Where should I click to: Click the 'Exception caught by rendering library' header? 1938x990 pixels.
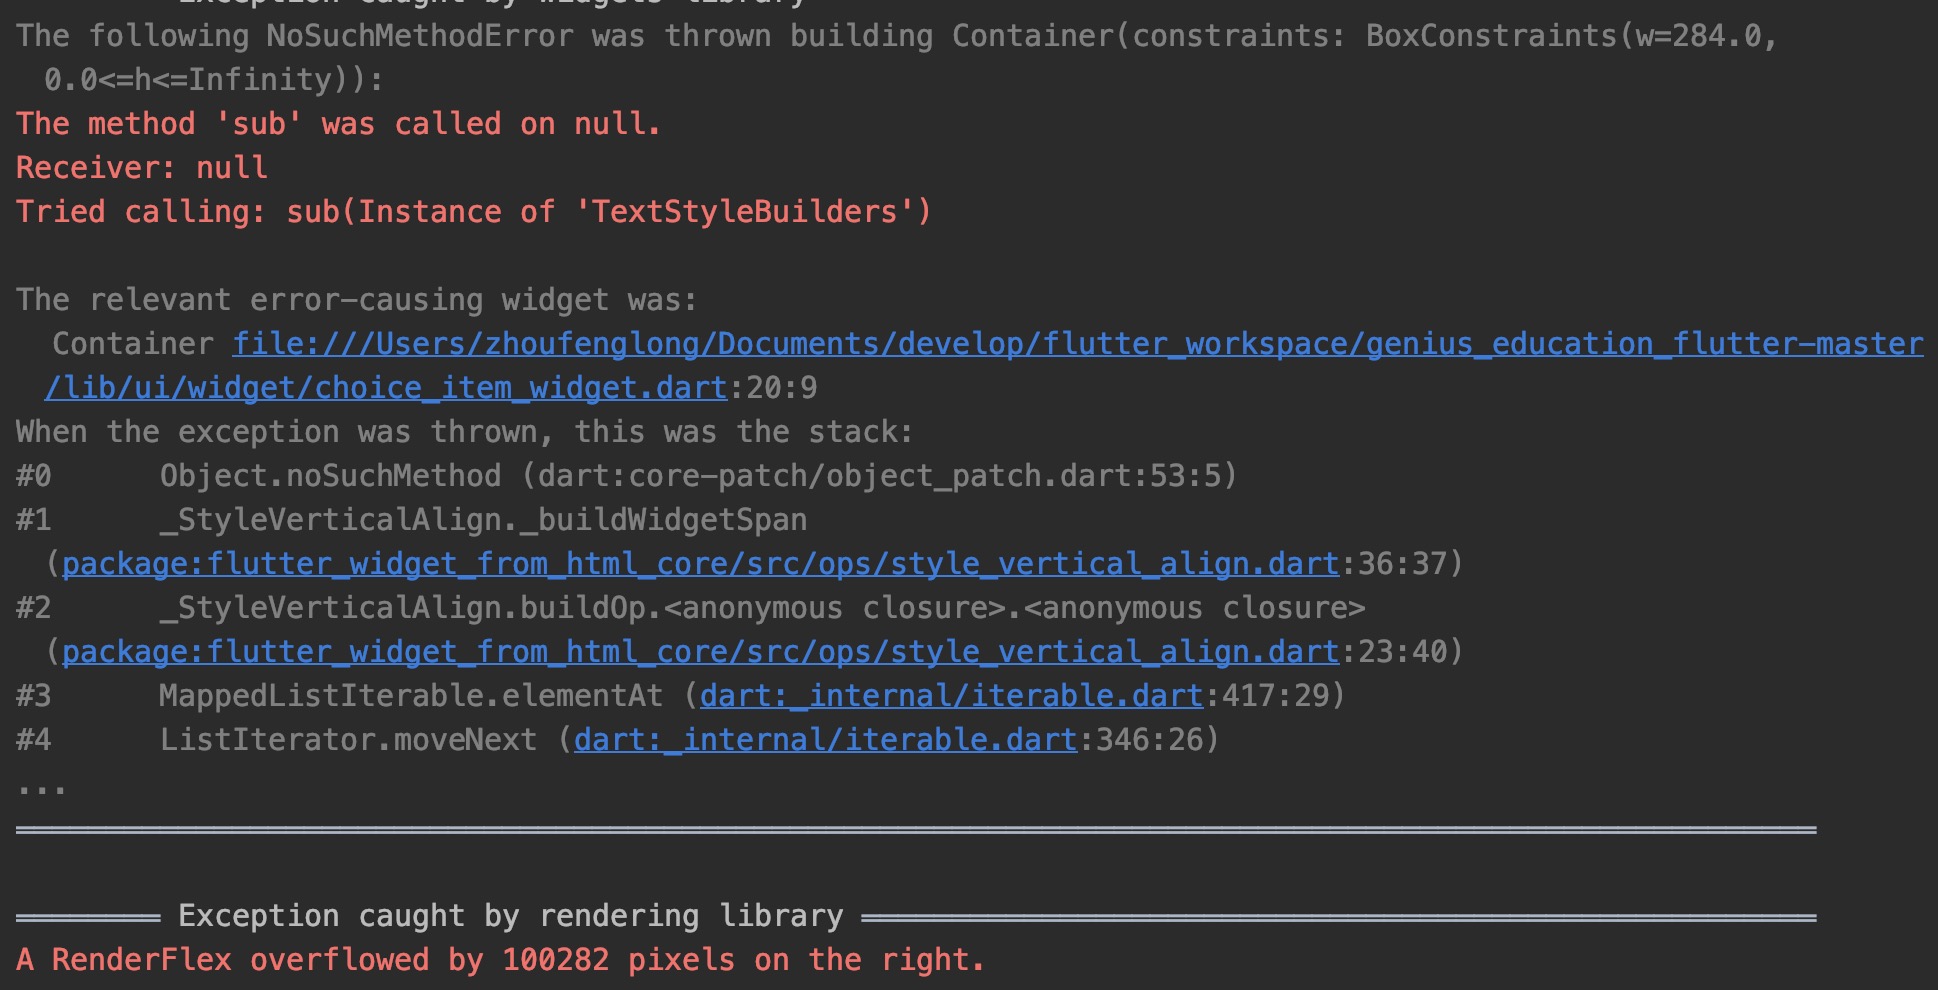(x=510, y=915)
